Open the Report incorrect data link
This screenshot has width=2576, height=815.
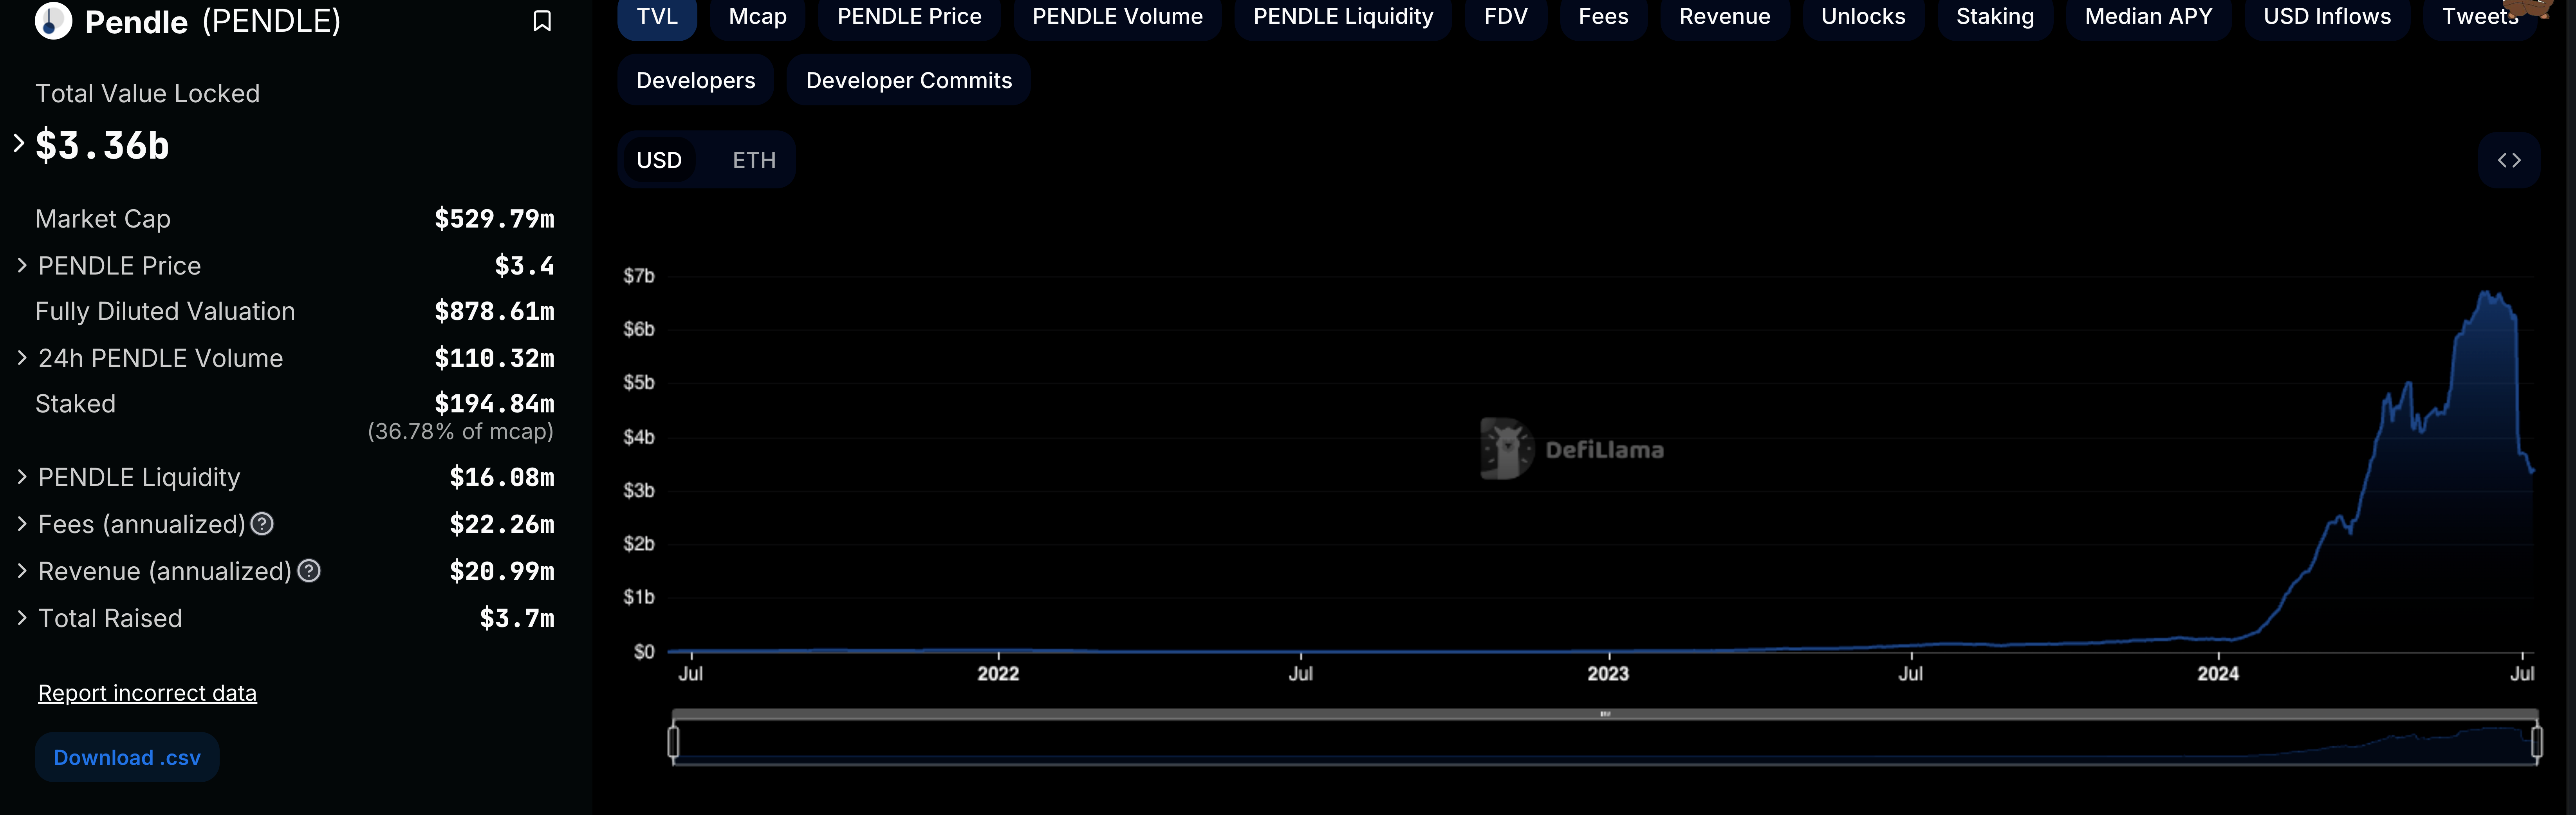tap(147, 693)
